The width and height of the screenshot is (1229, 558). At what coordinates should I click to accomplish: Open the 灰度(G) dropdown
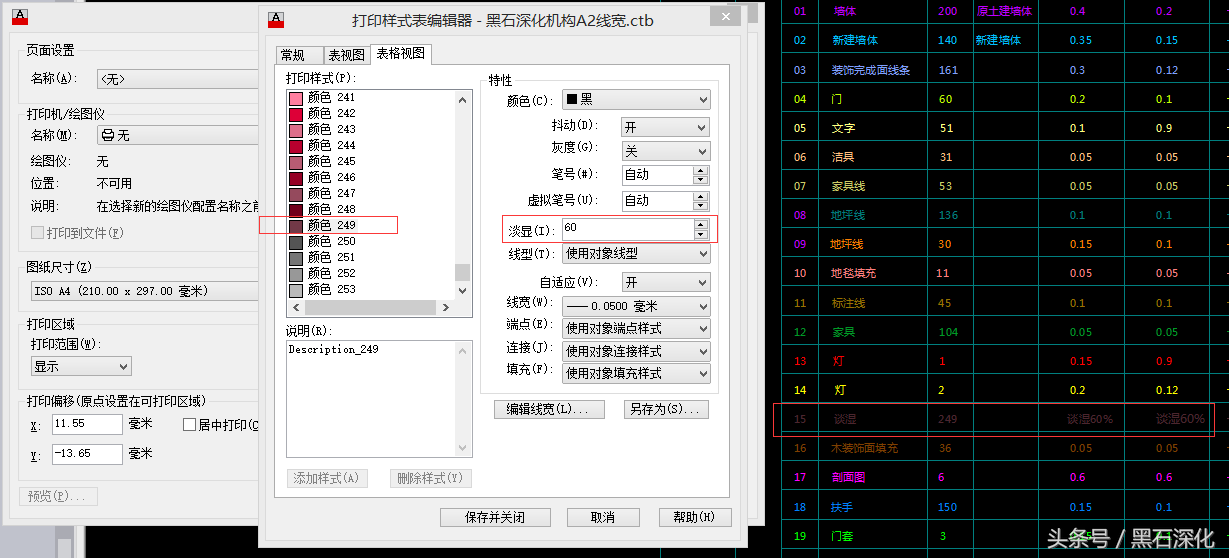pyautogui.click(x=665, y=151)
